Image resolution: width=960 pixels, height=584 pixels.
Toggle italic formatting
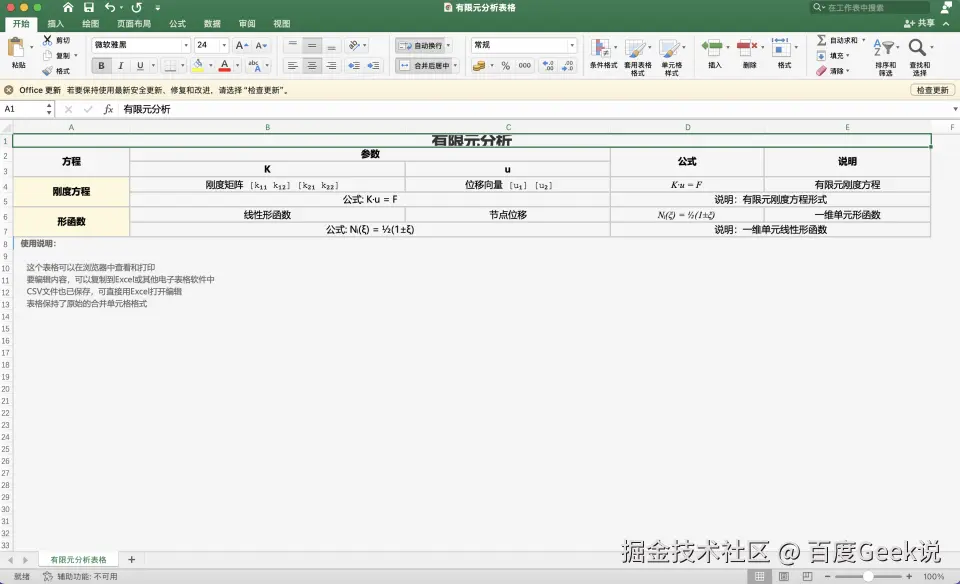point(121,64)
